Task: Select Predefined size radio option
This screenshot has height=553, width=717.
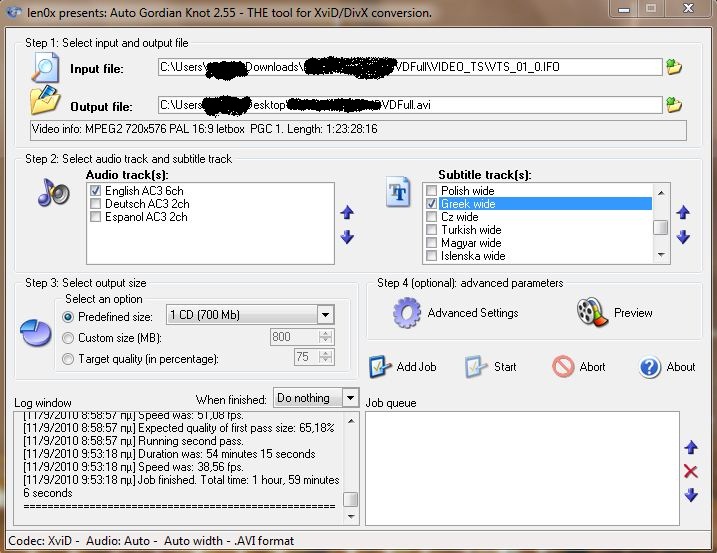Action: tap(68, 317)
